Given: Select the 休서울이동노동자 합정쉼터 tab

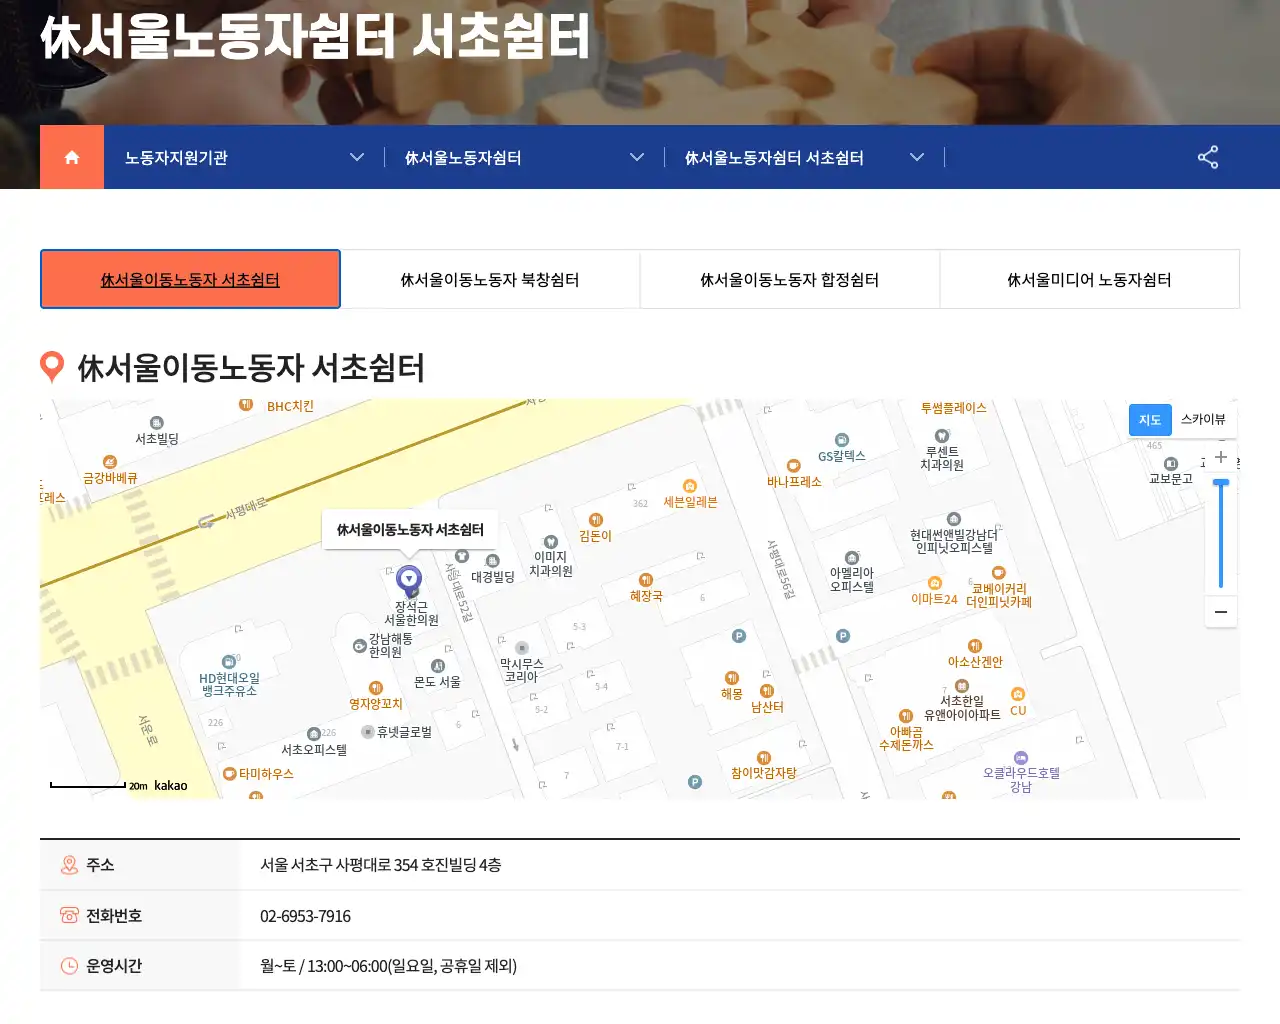Looking at the screenshot, I should coord(790,280).
